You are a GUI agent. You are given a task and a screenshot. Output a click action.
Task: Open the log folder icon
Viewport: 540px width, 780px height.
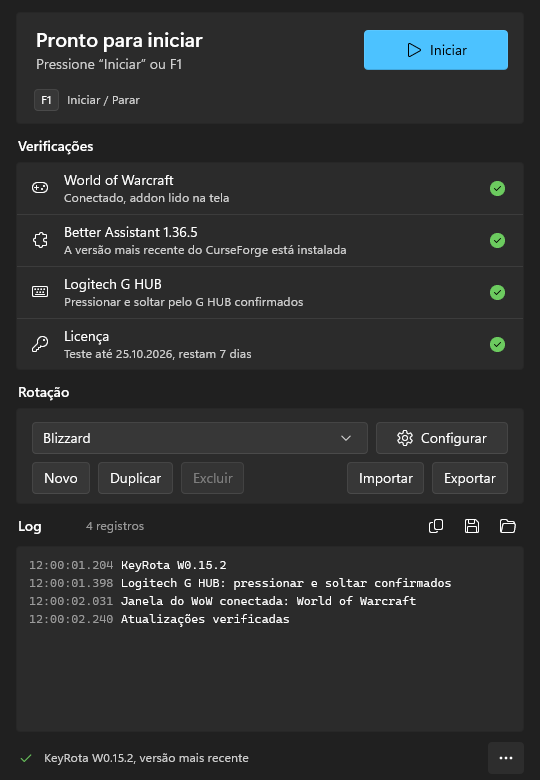[x=508, y=526]
